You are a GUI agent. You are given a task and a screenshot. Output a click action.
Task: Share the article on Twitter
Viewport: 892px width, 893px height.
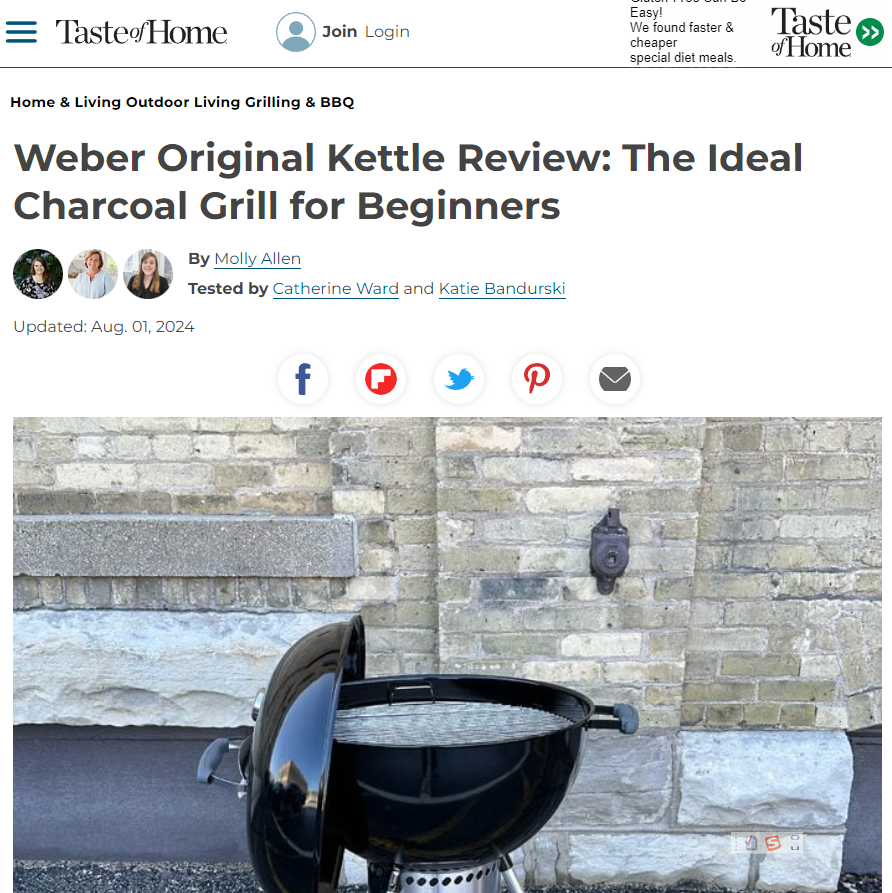click(459, 379)
